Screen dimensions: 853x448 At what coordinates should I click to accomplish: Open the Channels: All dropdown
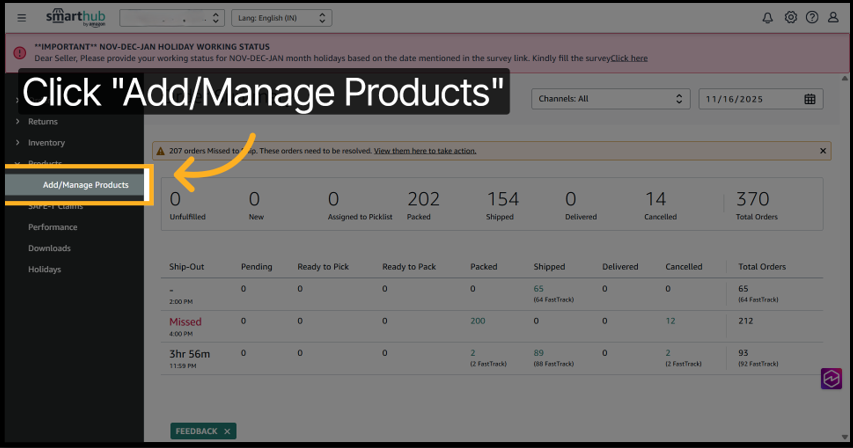tap(611, 99)
